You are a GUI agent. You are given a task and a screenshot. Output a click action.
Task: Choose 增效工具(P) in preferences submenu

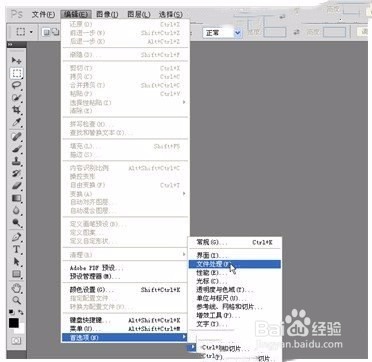[x=235, y=315]
